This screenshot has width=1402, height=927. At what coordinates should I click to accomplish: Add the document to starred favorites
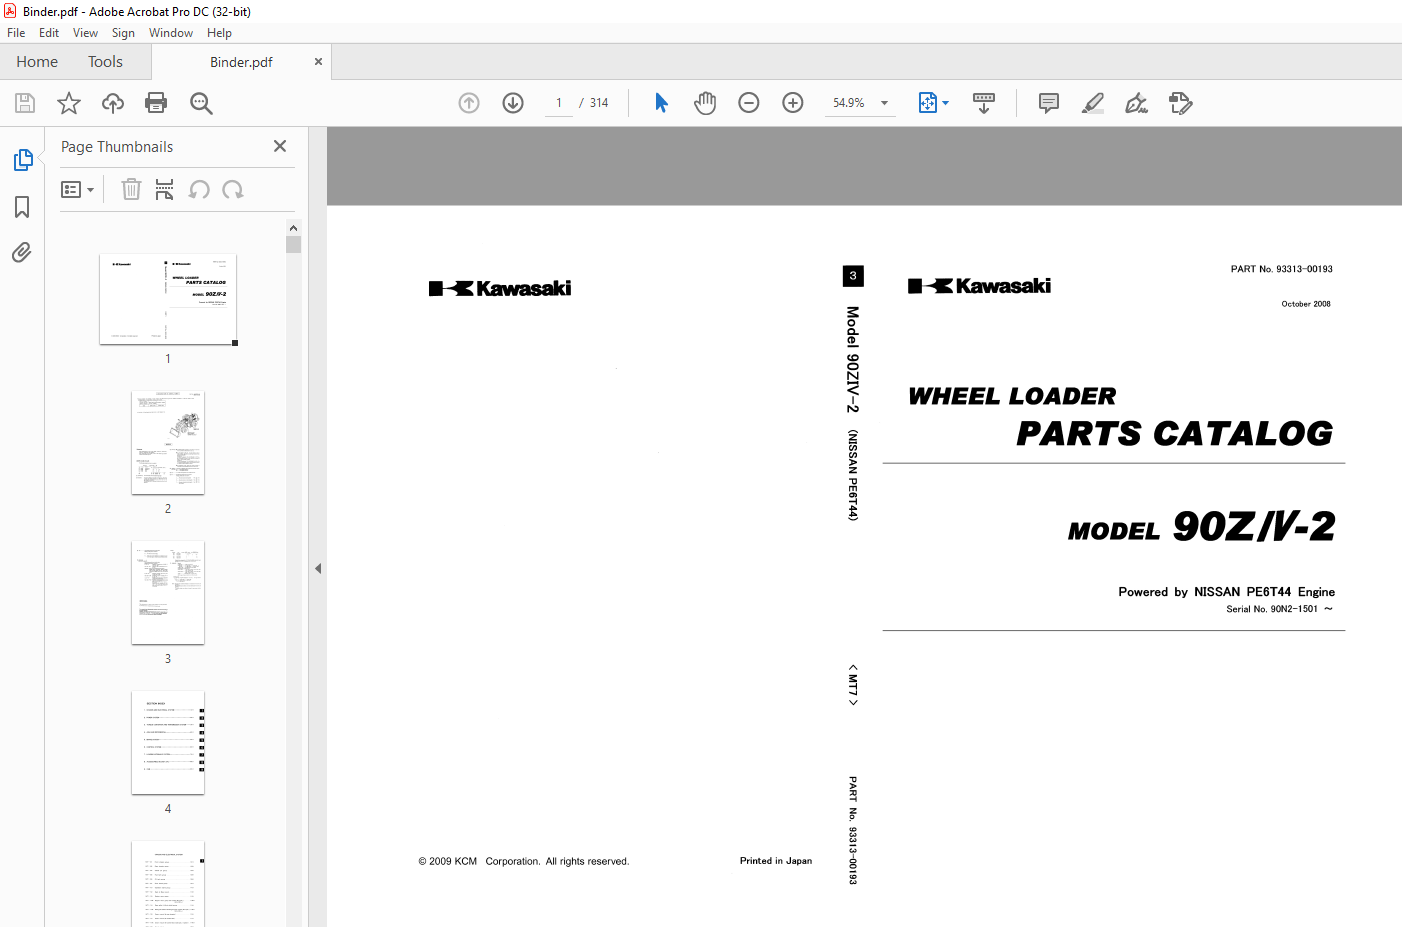(x=69, y=103)
